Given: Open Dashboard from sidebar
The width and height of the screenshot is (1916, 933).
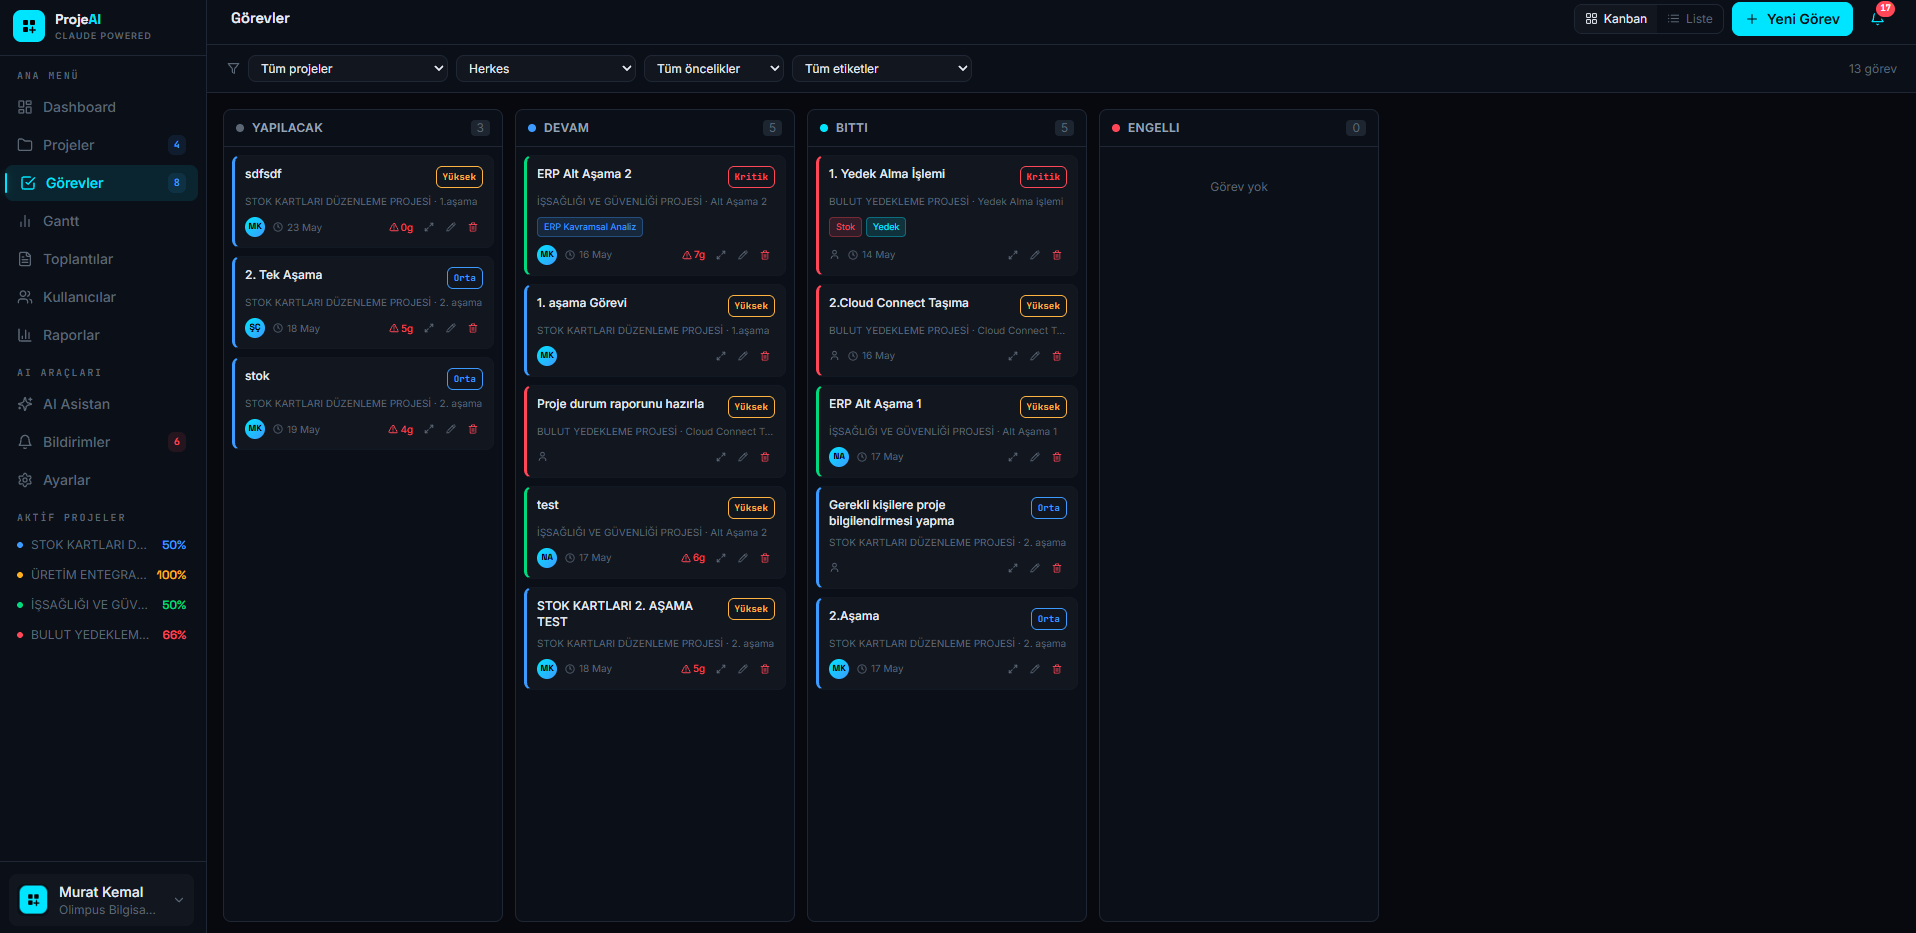Looking at the screenshot, I should (x=102, y=107).
